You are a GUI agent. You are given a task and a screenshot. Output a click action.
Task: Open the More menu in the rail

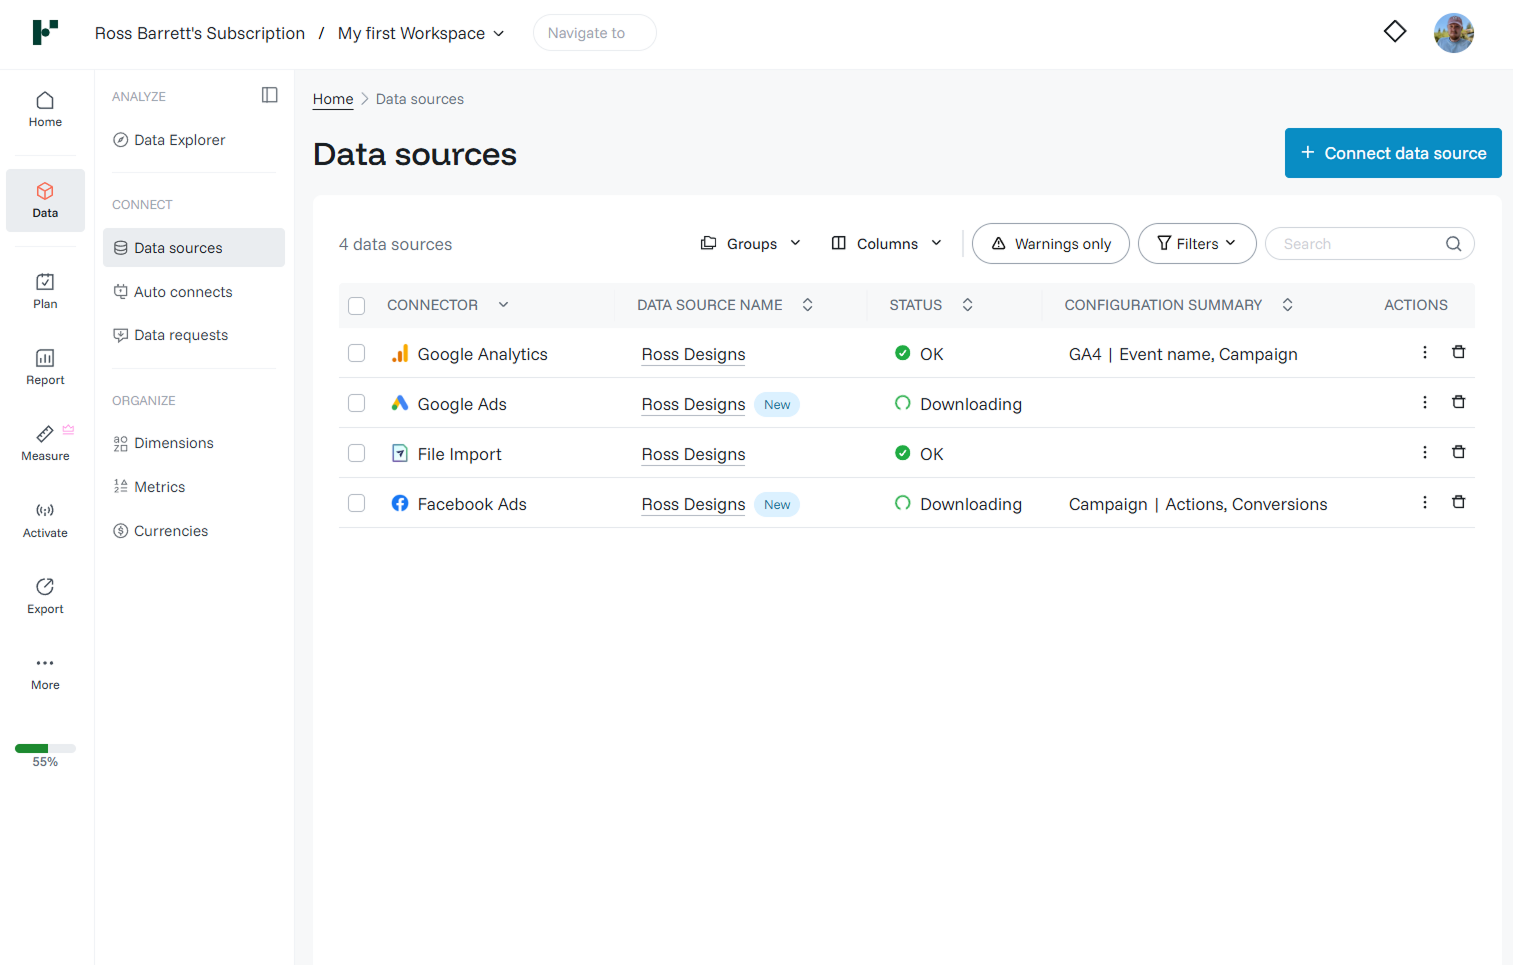click(x=45, y=673)
